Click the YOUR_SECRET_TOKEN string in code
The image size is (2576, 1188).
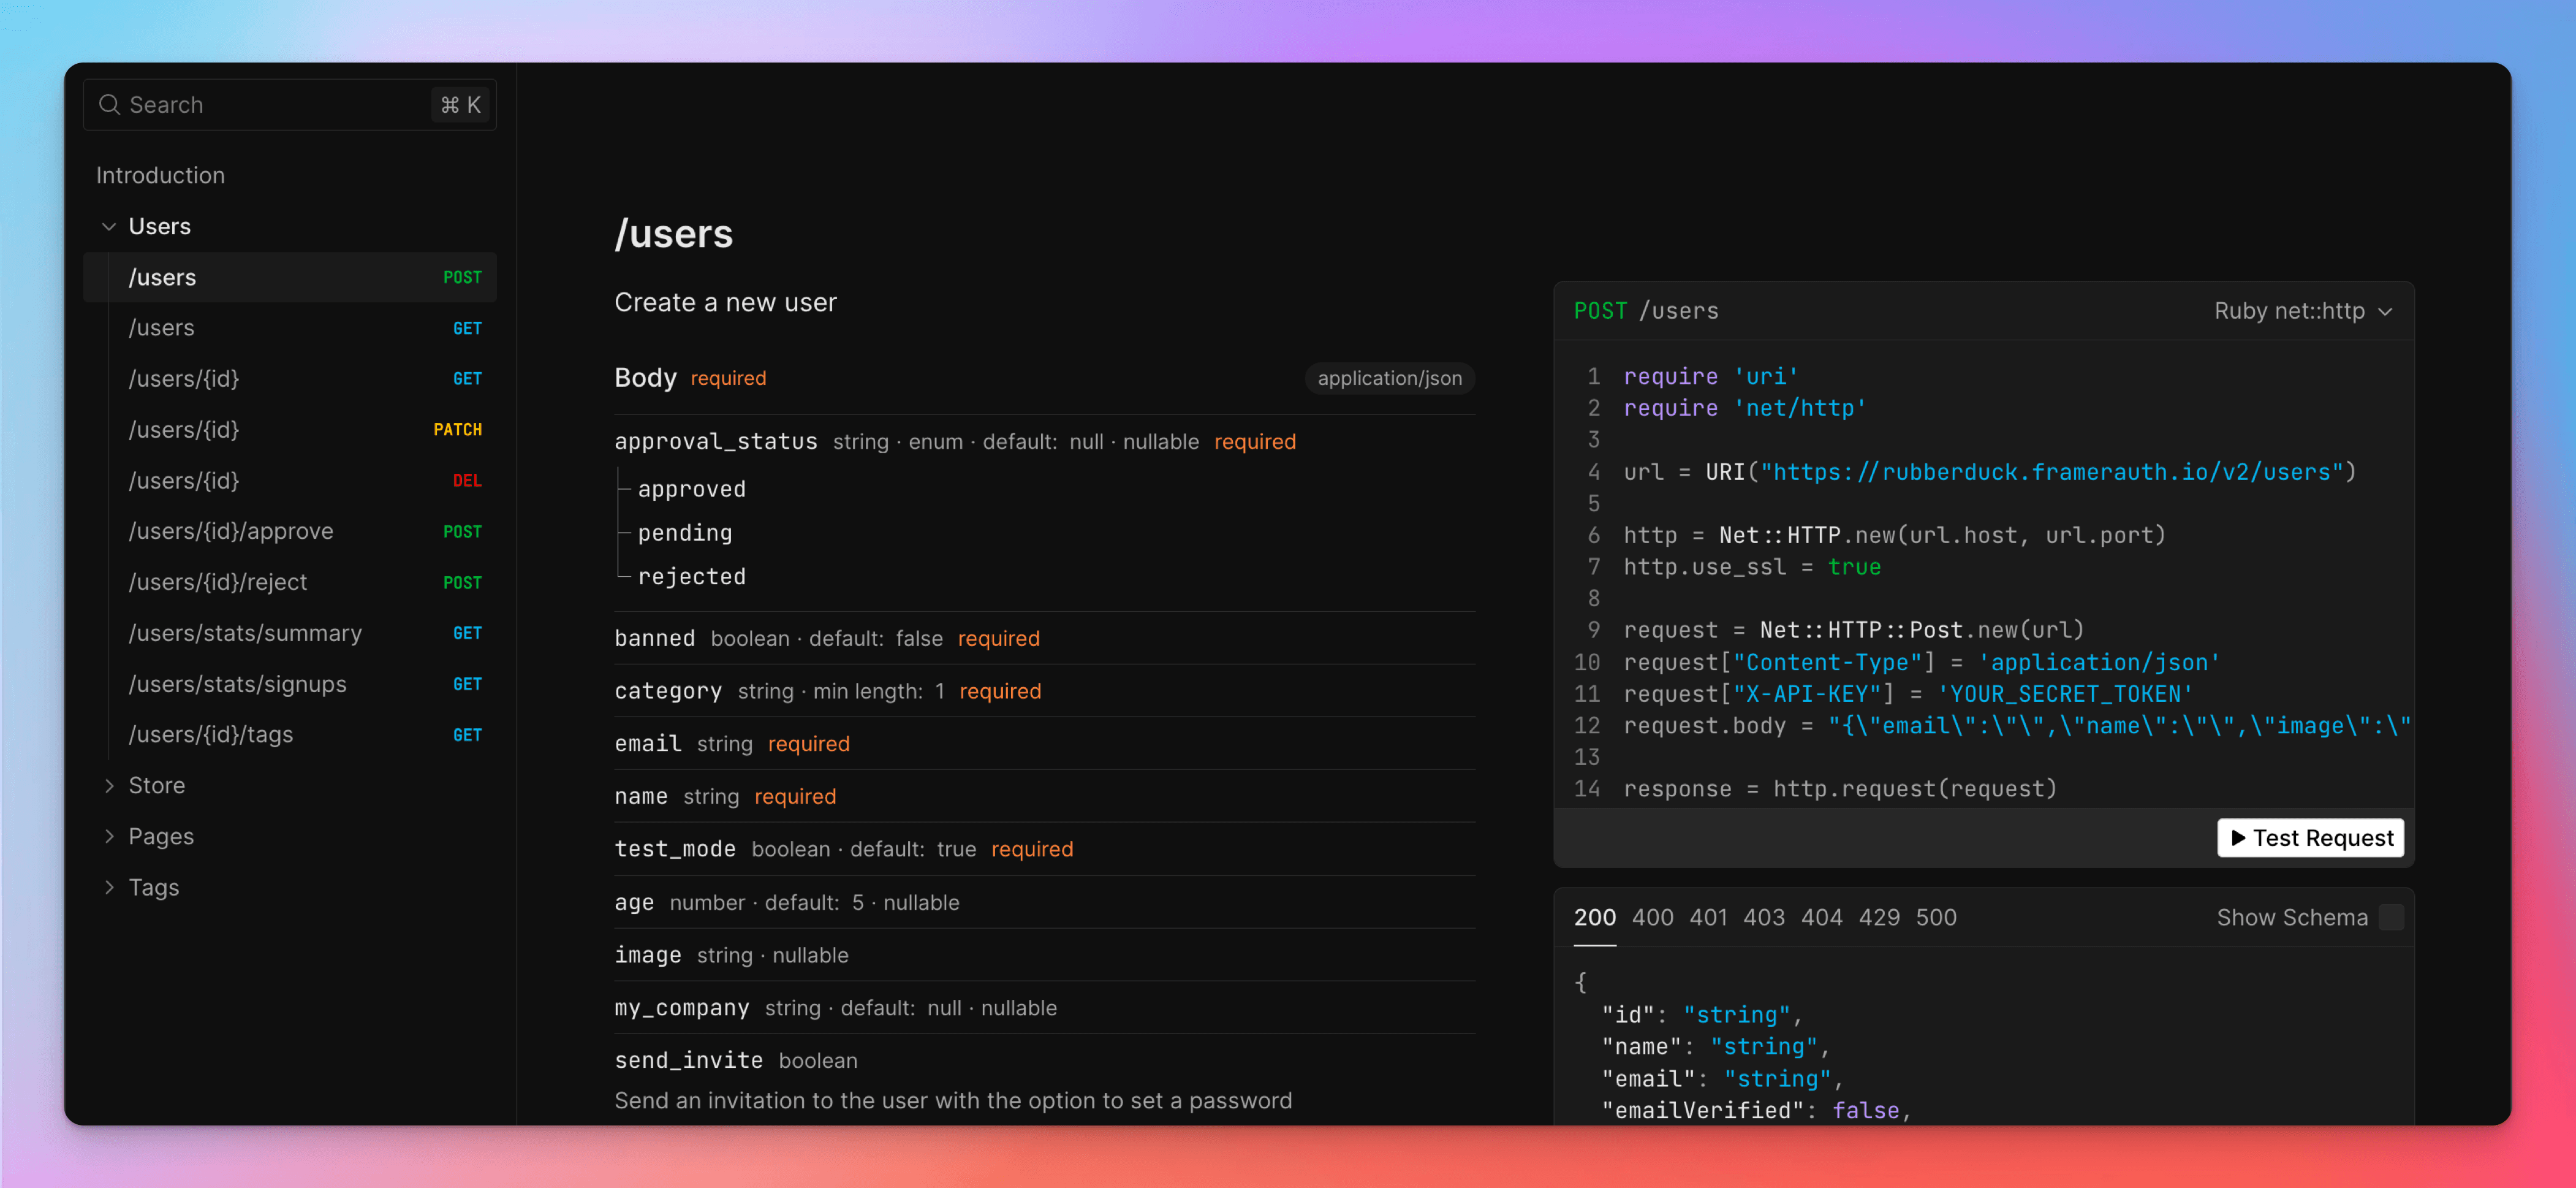tap(2065, 694)
